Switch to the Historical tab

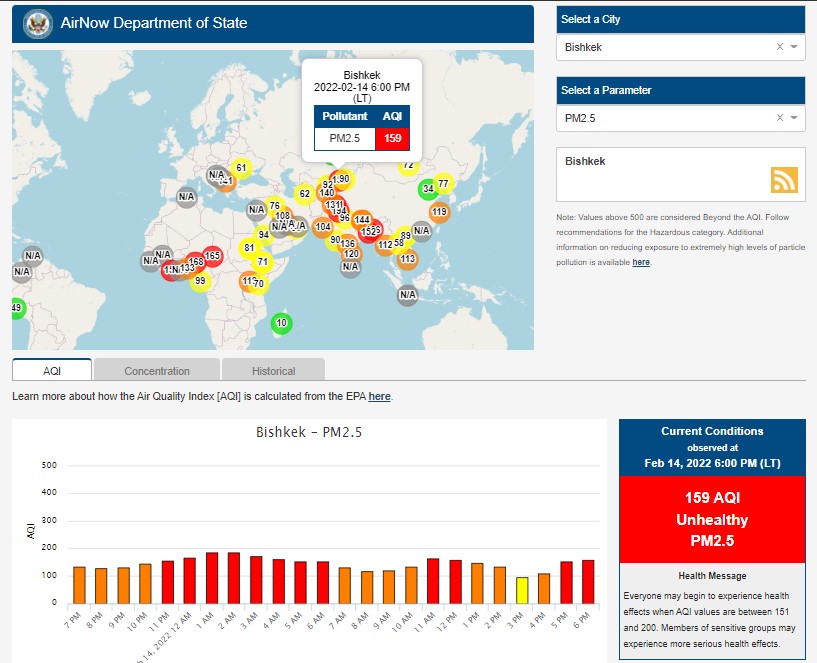pyautogui.click(x=273, y=371)
